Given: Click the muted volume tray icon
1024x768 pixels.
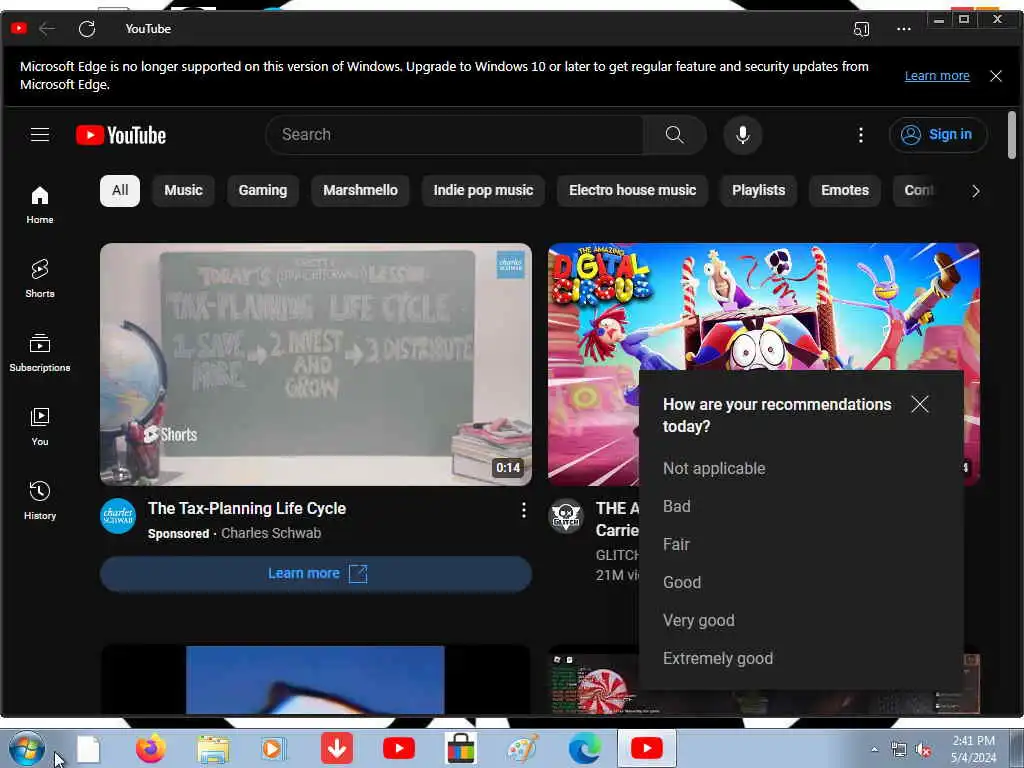Looking at the screenshot, I should pyautogui.click(x=923, y=750).
